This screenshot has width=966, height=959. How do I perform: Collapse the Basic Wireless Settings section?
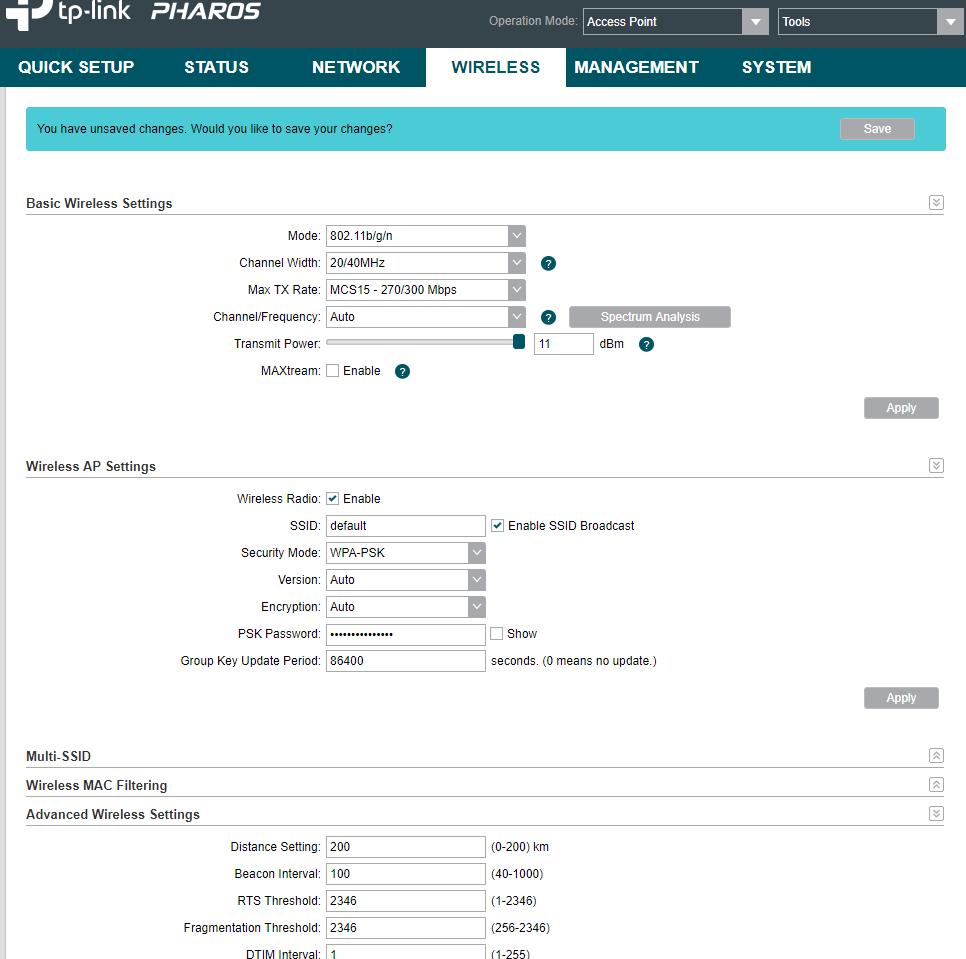[936, 203]
